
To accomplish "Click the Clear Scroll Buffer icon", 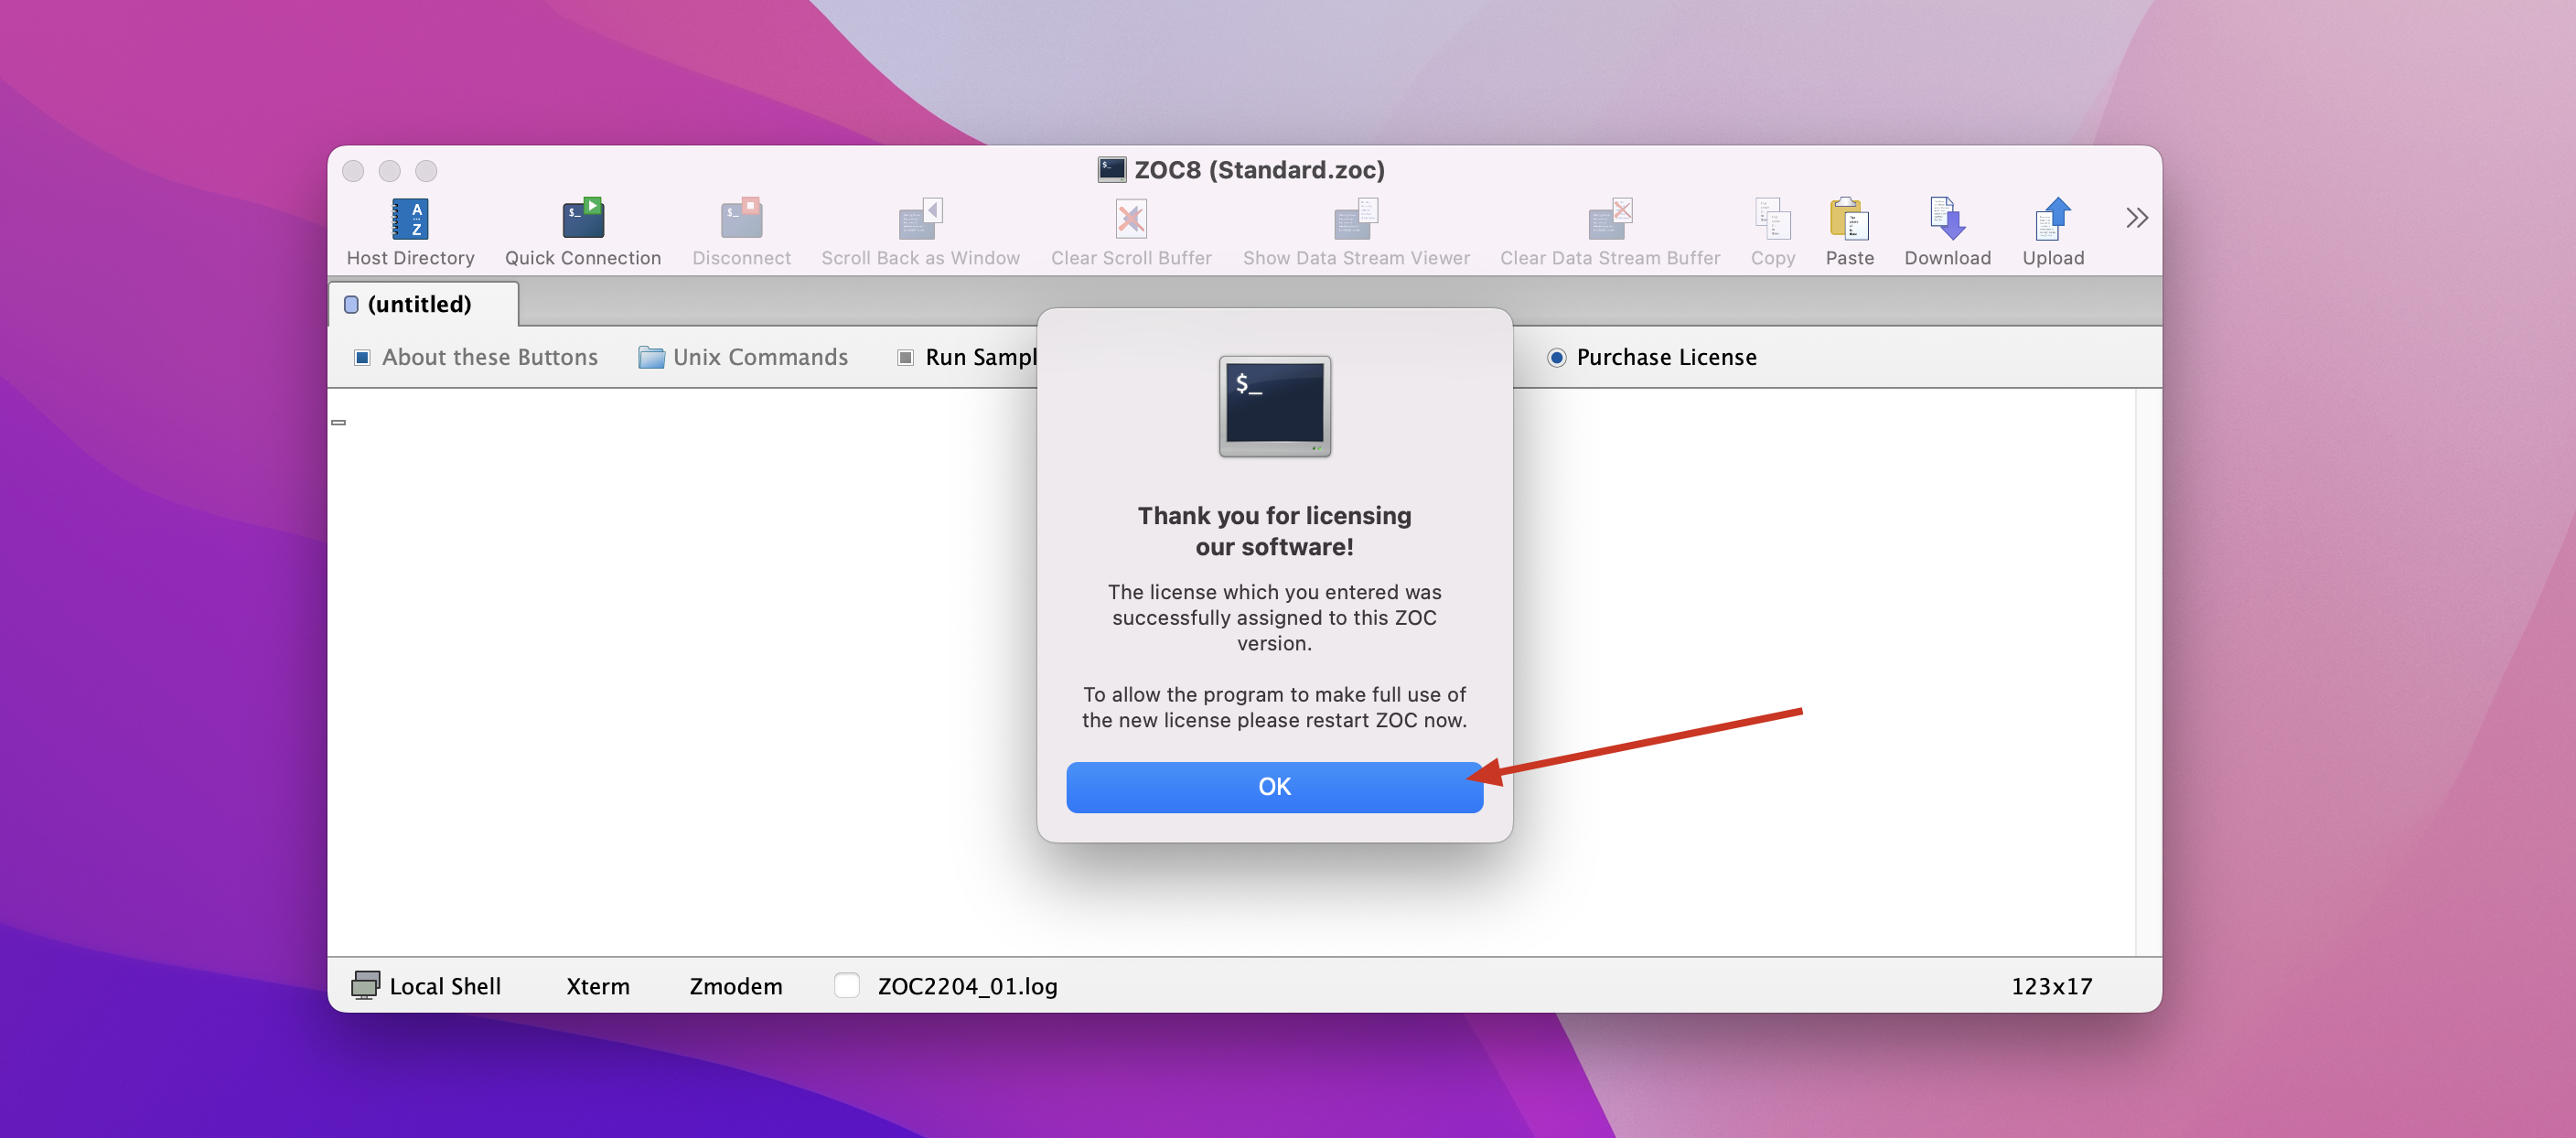I will click(1130, 219).
